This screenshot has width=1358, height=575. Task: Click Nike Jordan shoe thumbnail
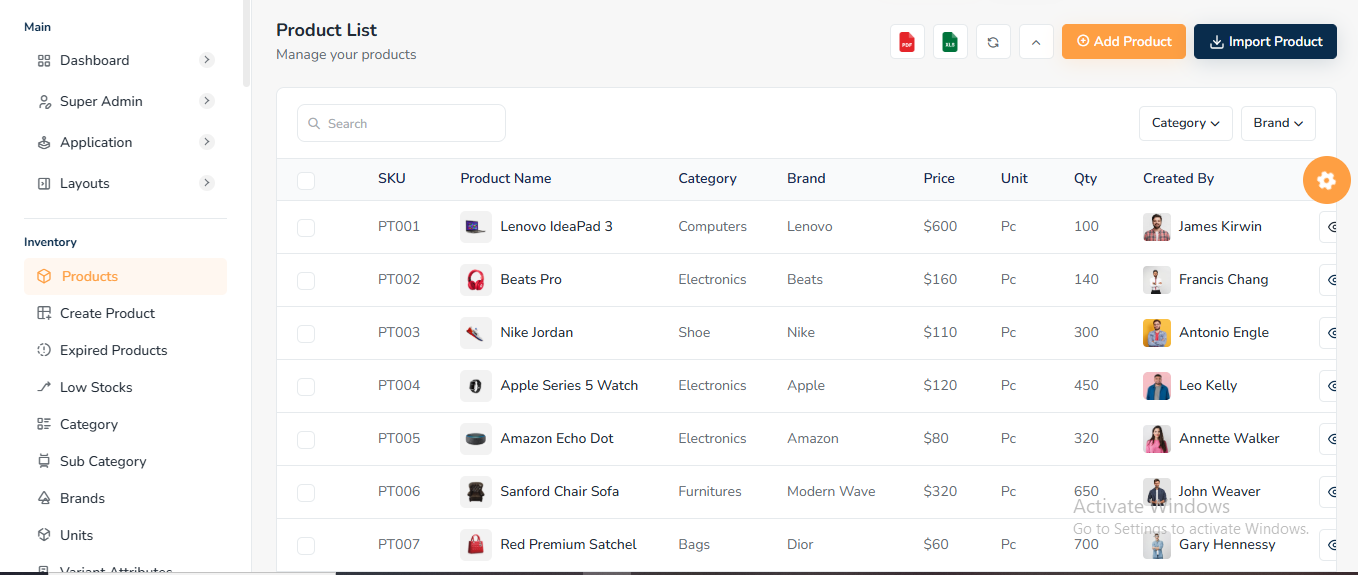(x=476, y=333)
